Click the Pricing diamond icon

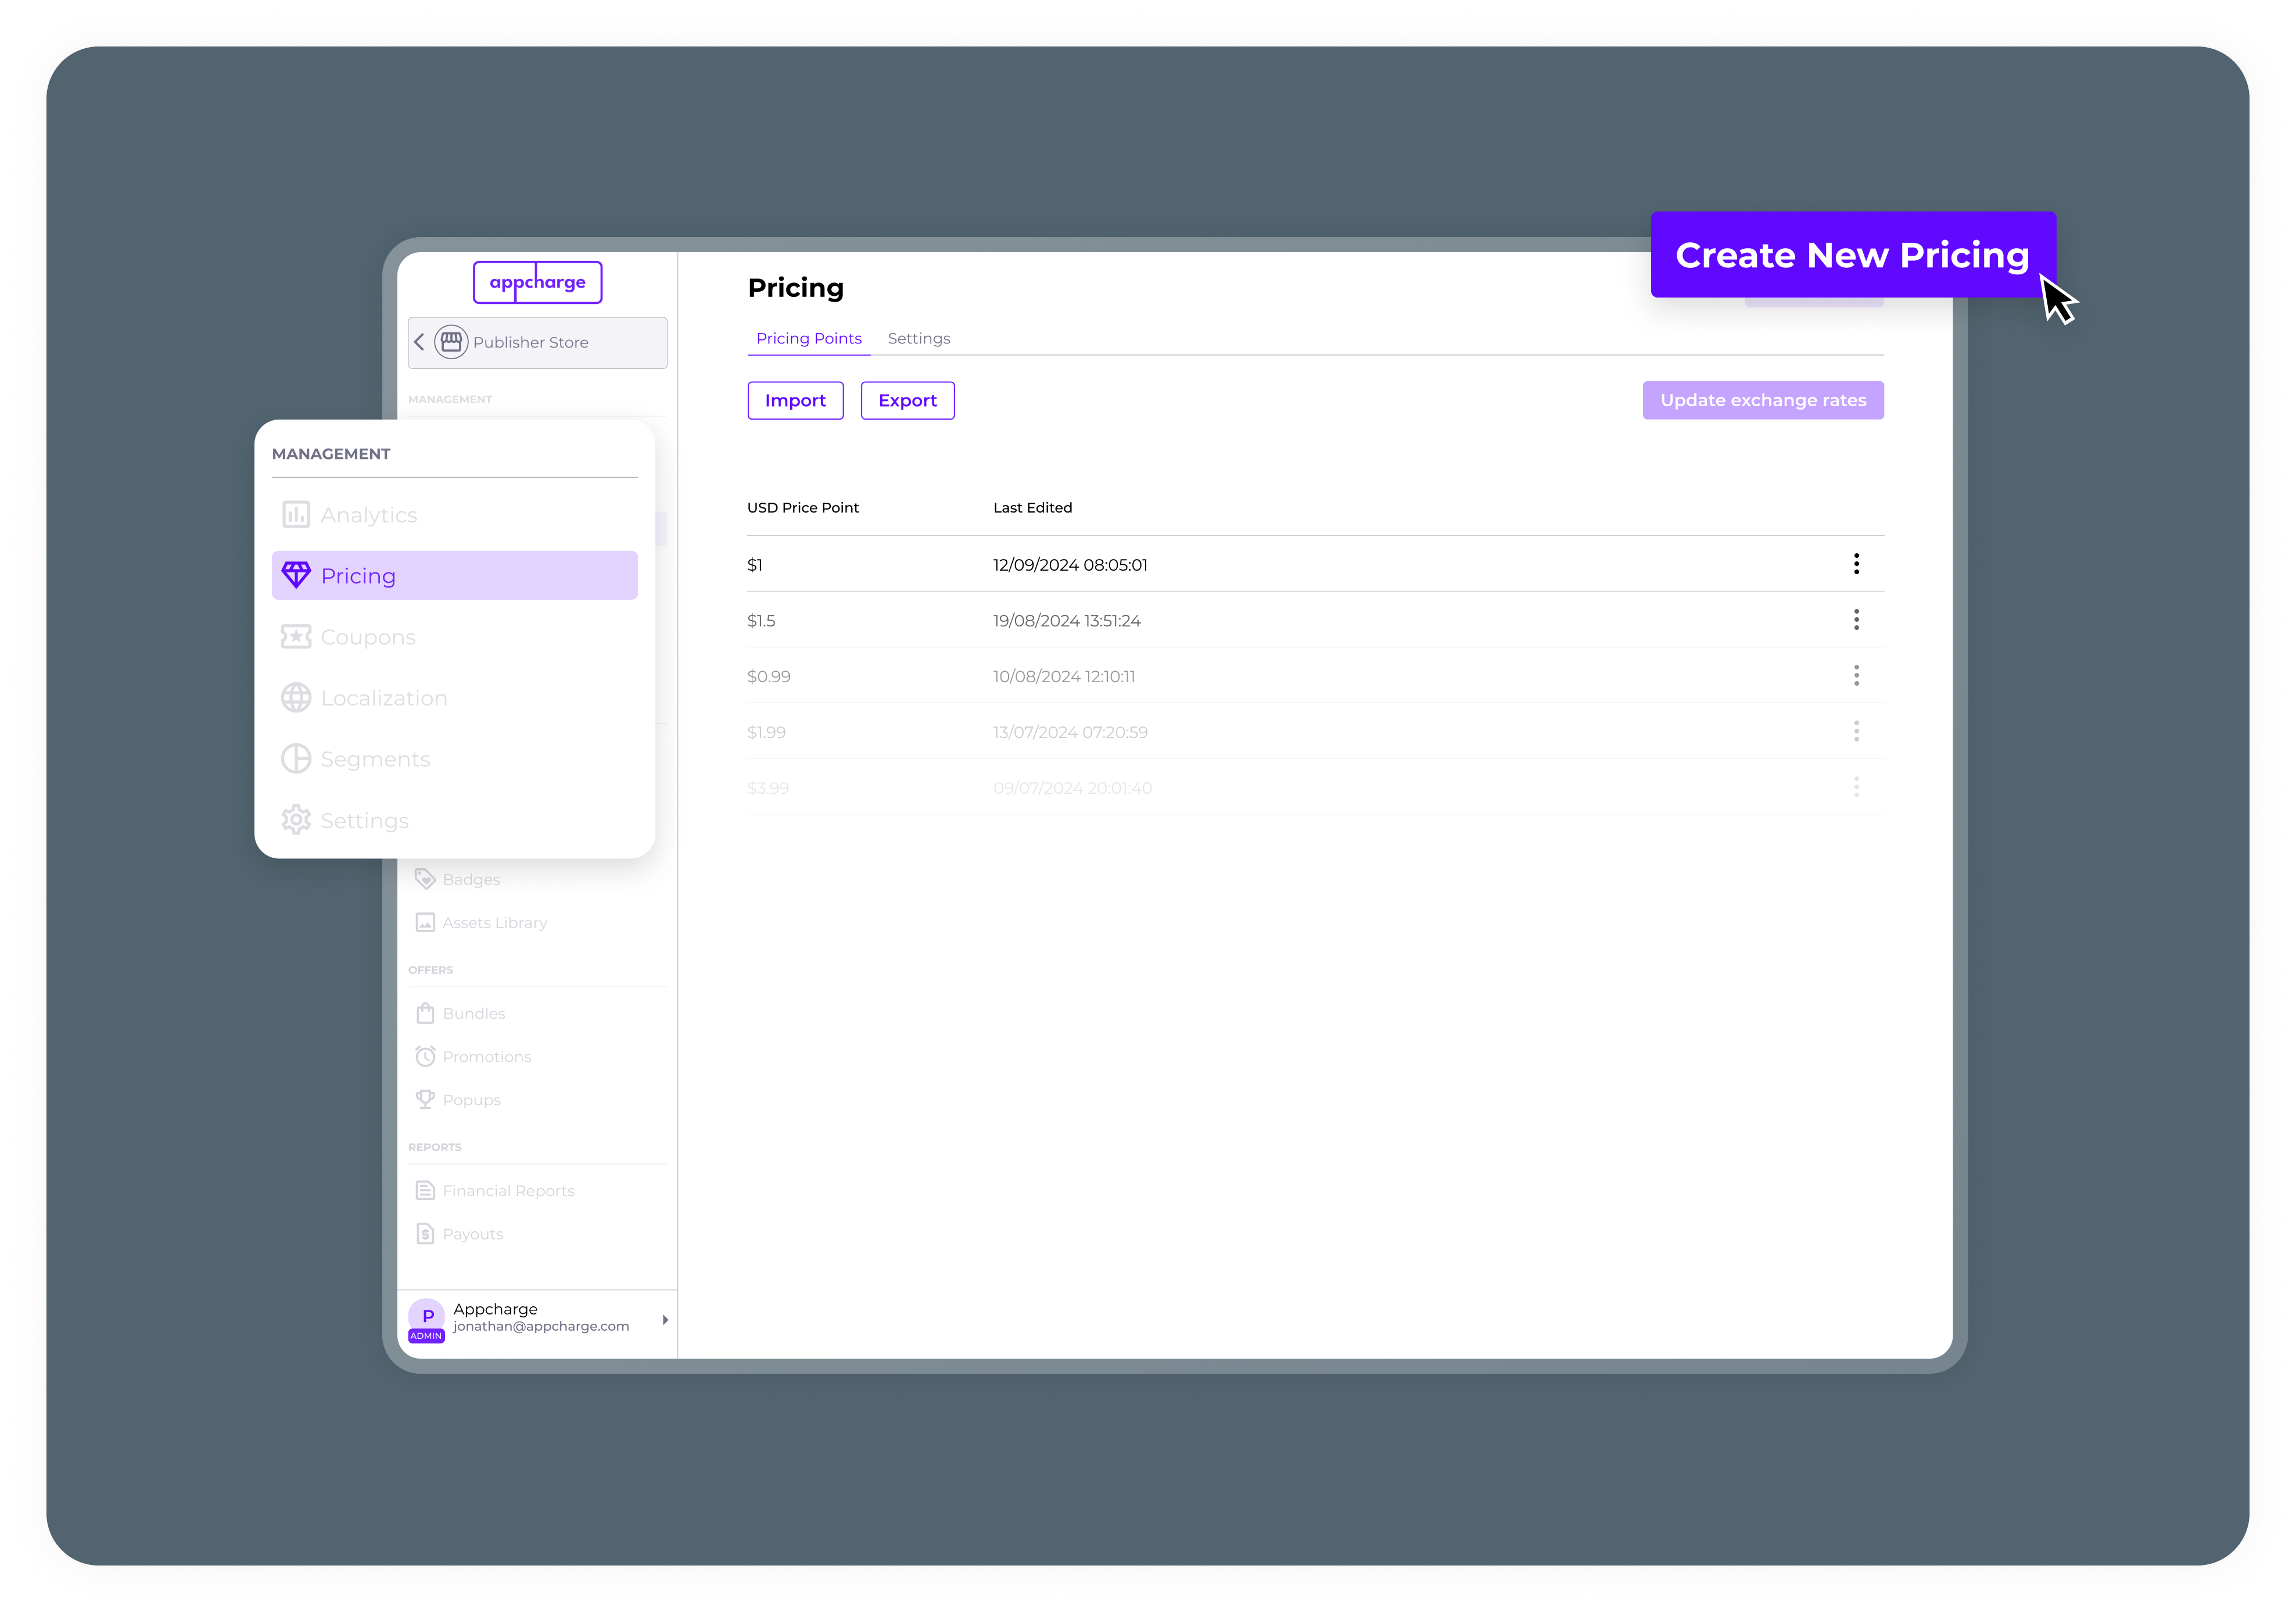click(x=296, y=576)
